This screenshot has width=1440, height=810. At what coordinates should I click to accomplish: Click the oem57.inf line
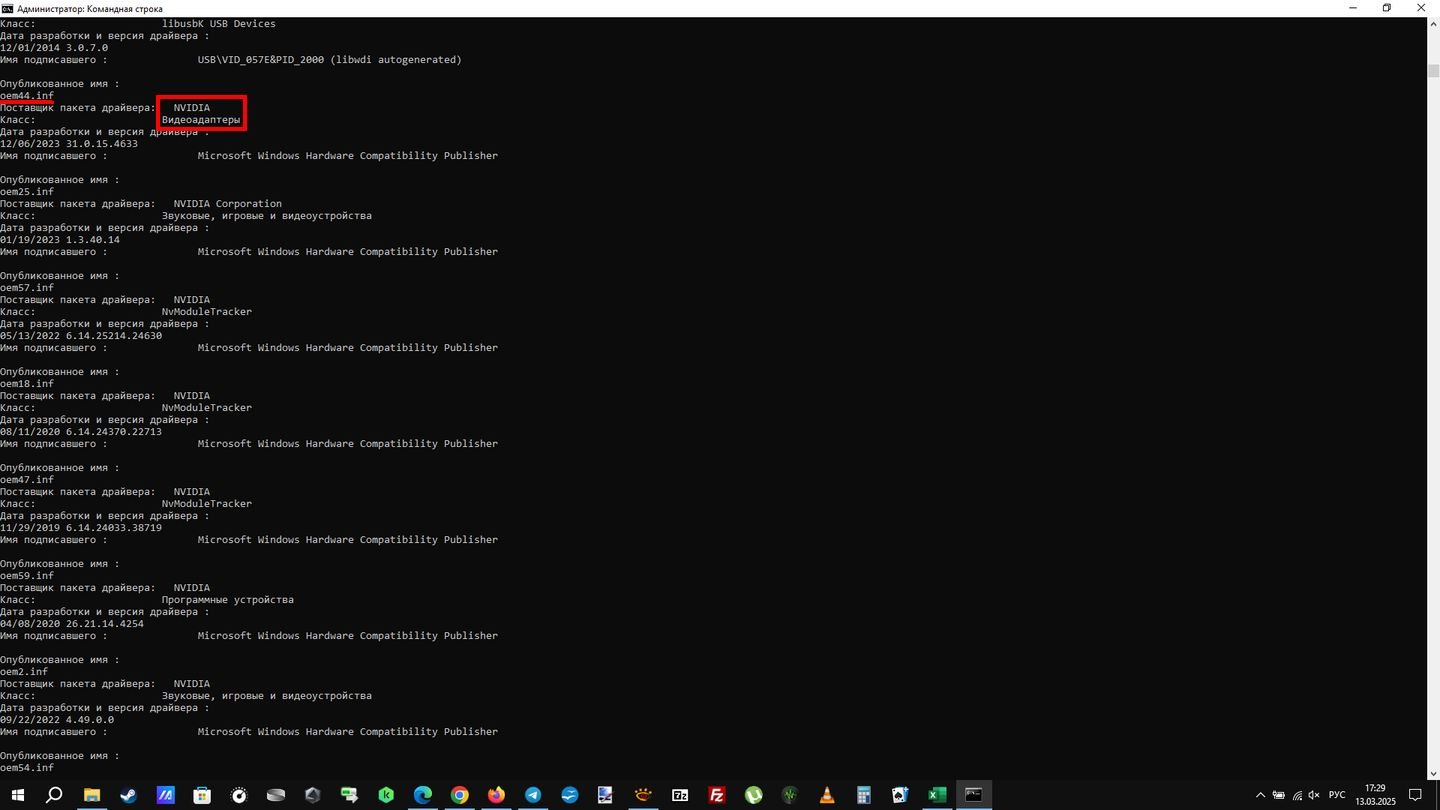click(27, 288)
